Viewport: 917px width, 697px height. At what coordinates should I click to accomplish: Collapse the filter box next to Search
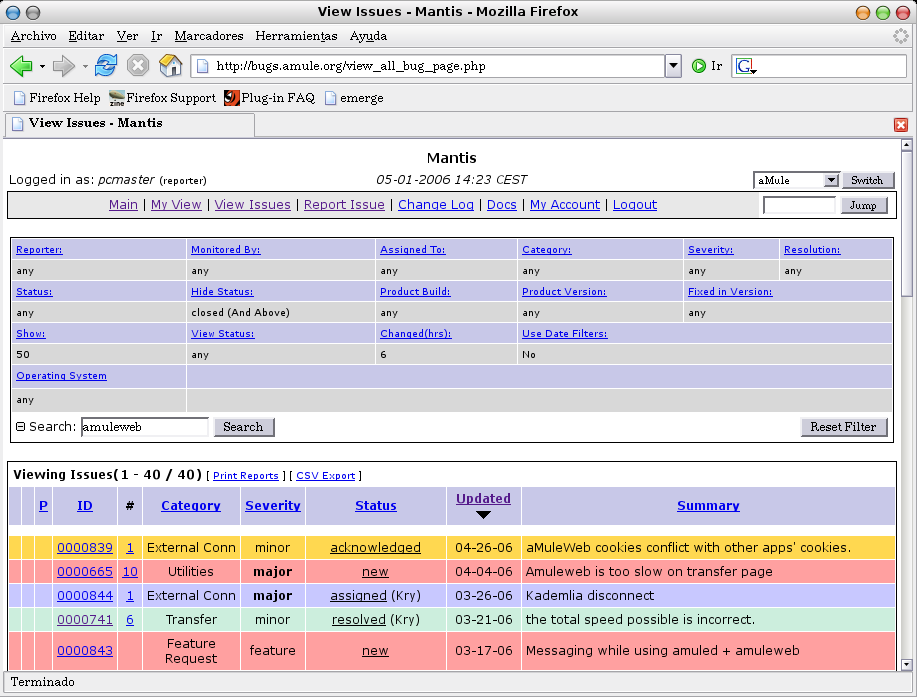[20, 427]
